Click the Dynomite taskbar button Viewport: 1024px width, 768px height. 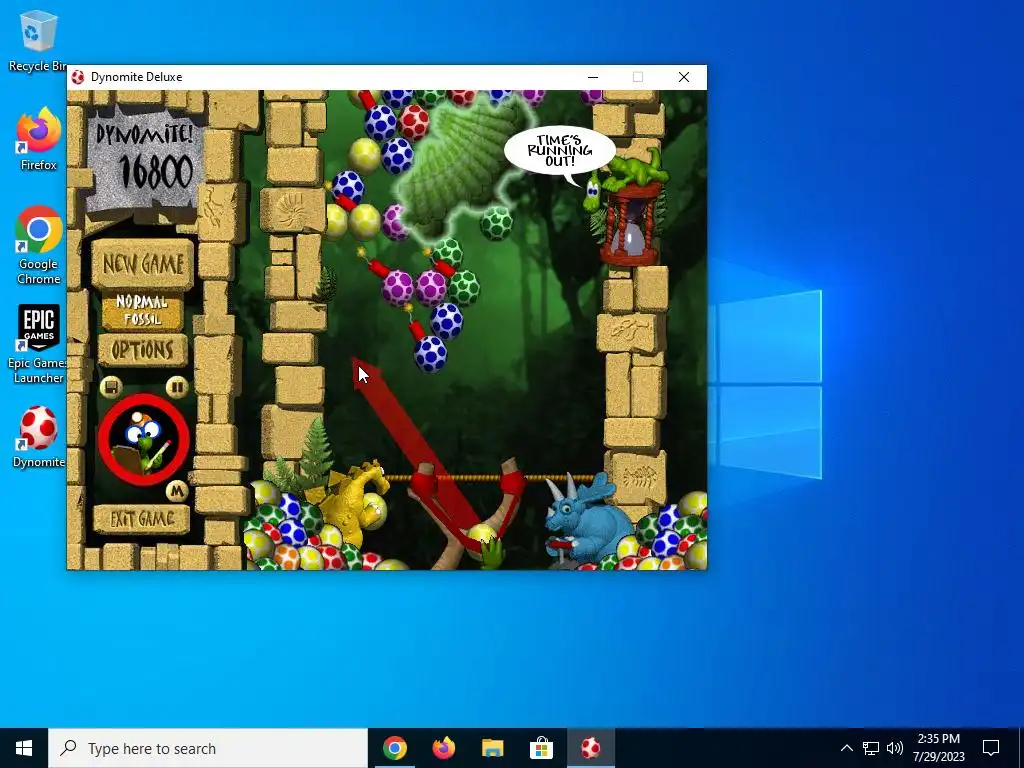[590, 748]
